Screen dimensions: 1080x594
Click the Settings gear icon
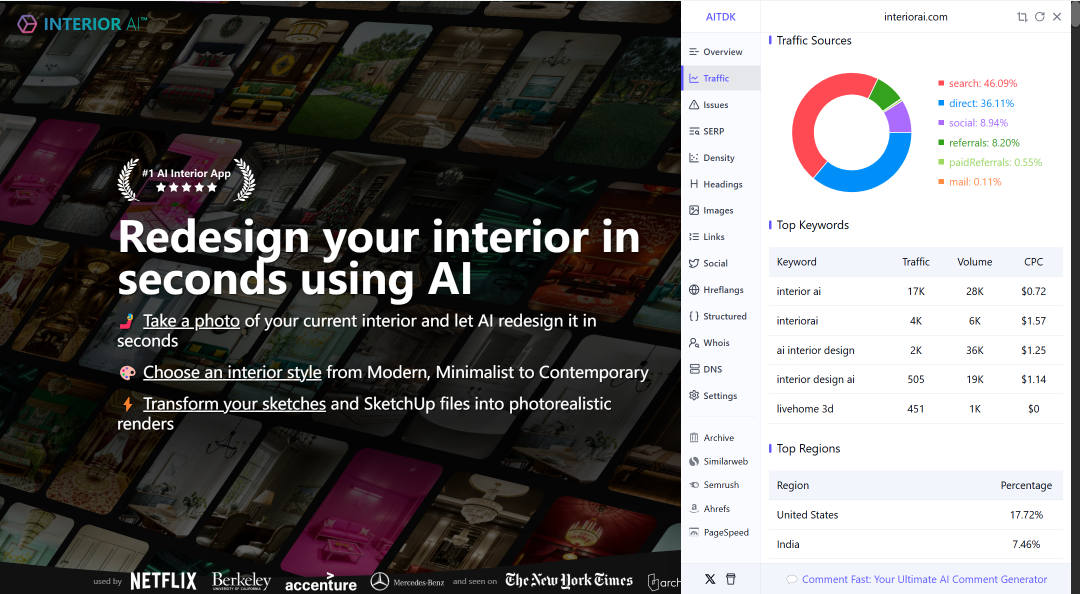(694, 396)
